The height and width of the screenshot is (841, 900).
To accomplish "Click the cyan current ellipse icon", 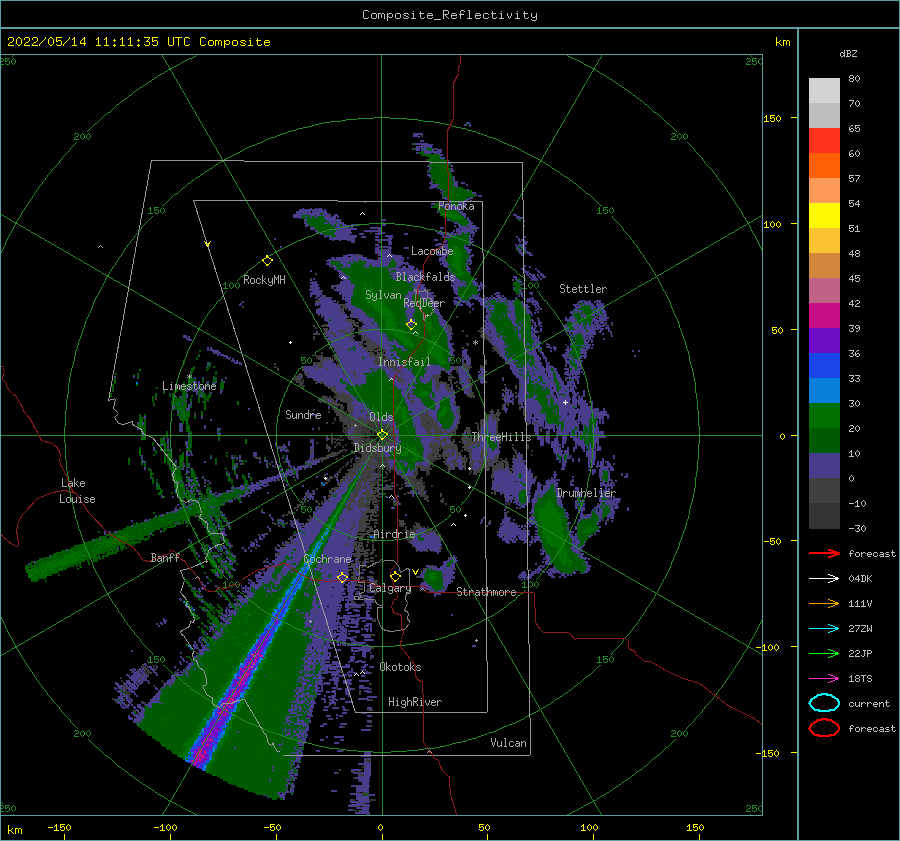I will pyautogui.click(x=824, y=703).
